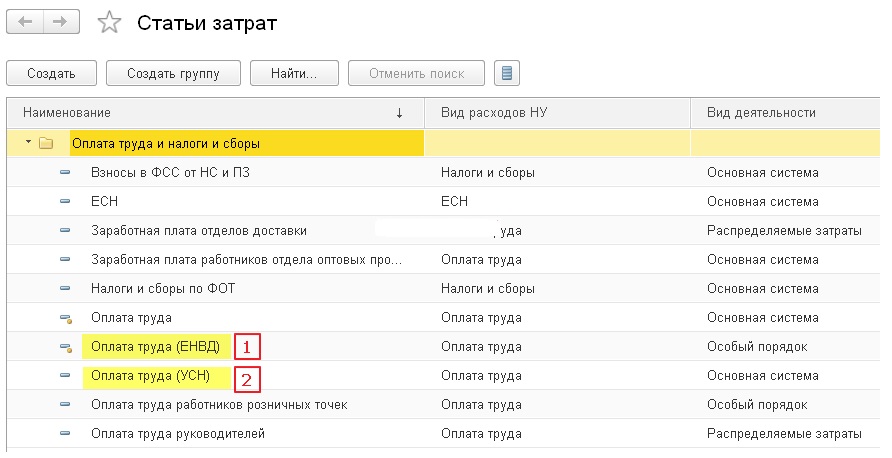Click item icon of Налоги и сборы по ФОТ

[x=65, y=288]
